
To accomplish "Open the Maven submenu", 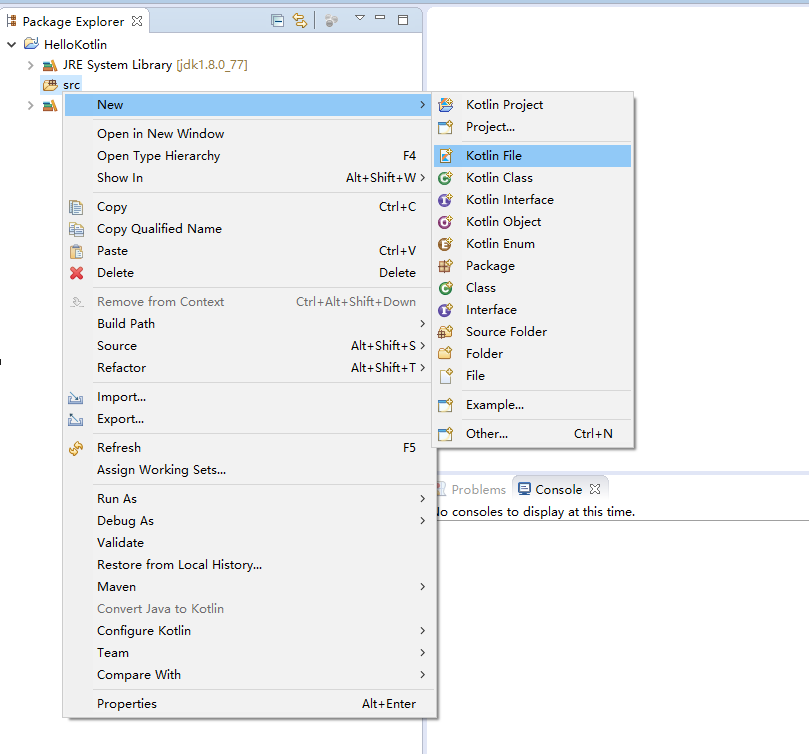I will (248, 587).
